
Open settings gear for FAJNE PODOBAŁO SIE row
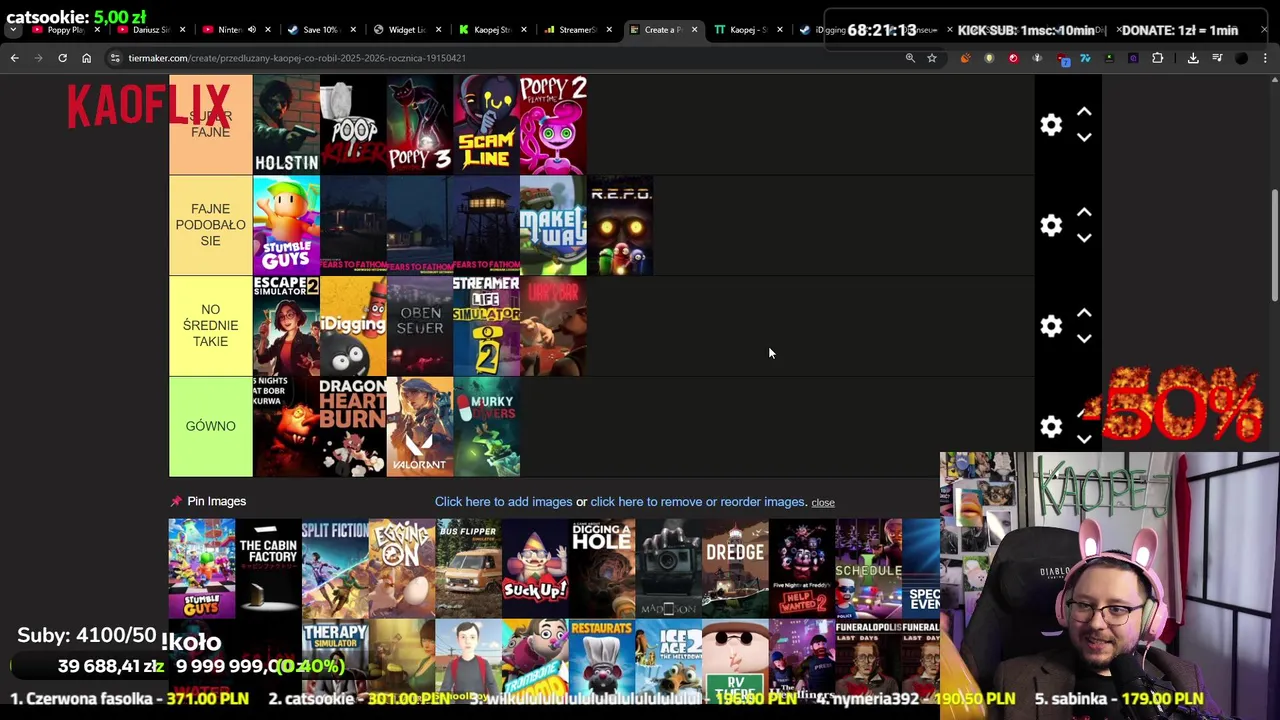(x=1051, y=225)
